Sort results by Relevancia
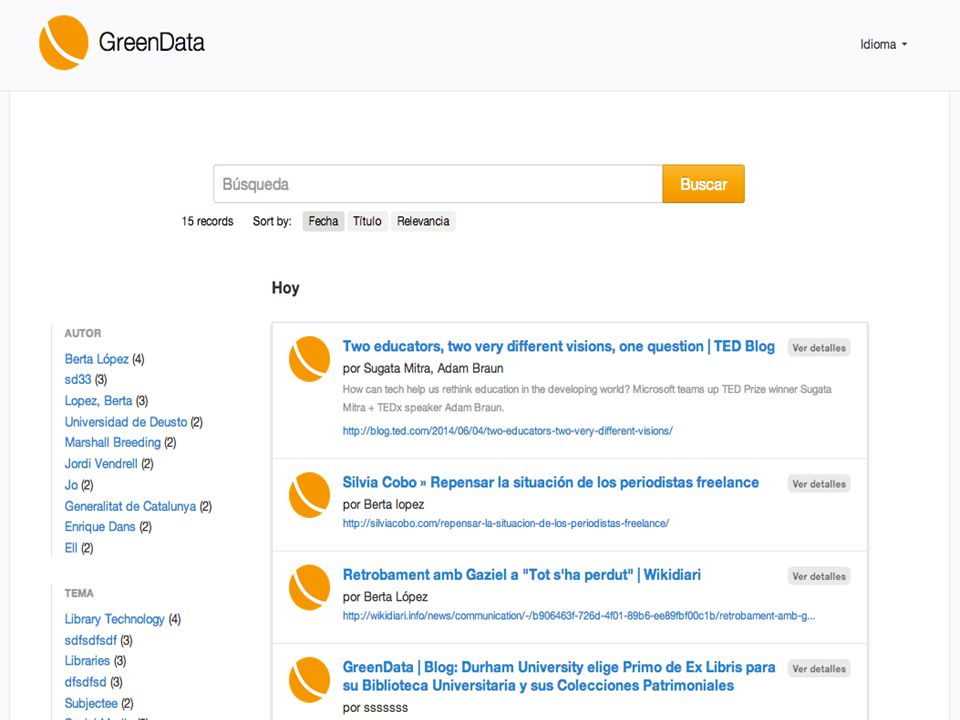The height and width of the screenshot is (720, 960). coord(423,221)
